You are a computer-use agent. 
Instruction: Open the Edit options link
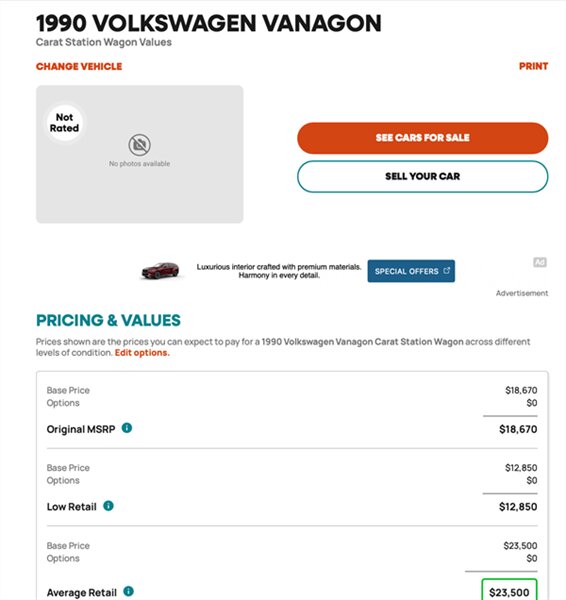pyautogui.click(x=142, y=352)
